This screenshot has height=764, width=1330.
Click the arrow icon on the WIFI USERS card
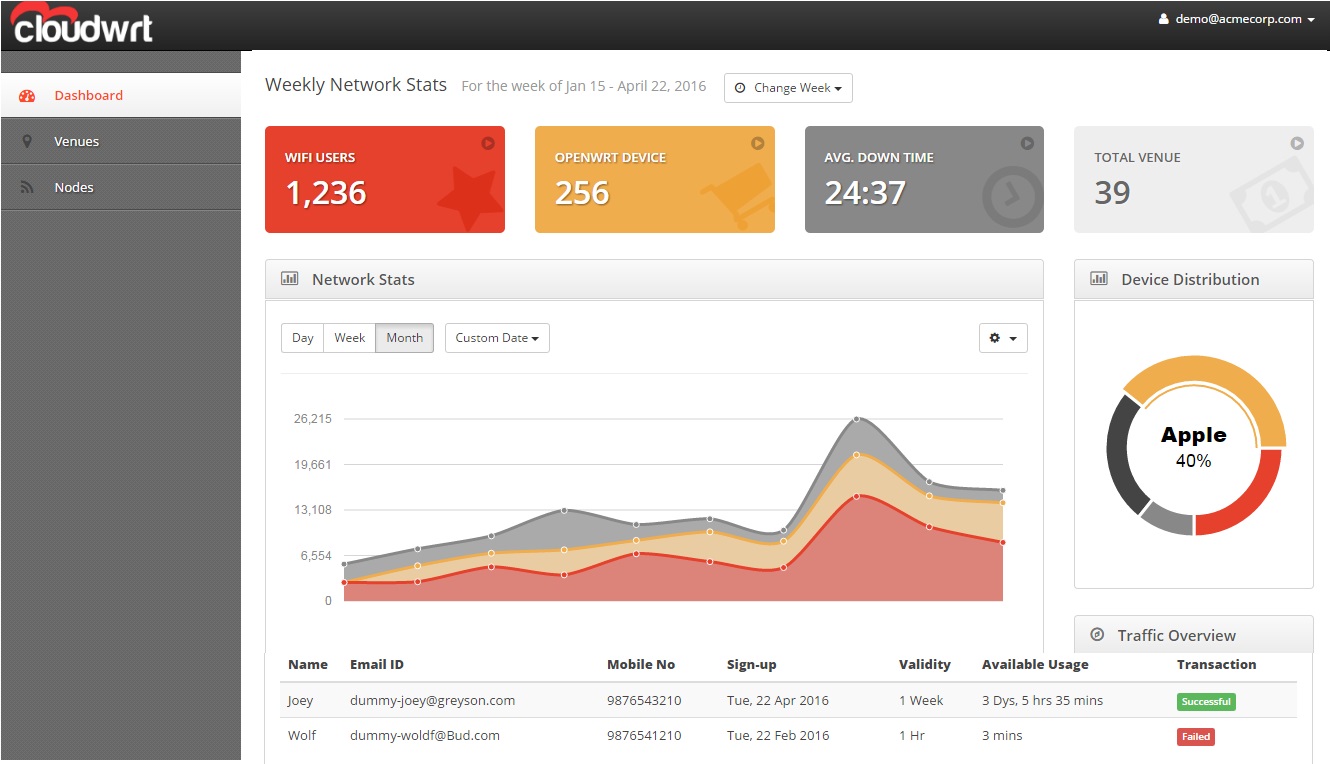coord(487,143)
